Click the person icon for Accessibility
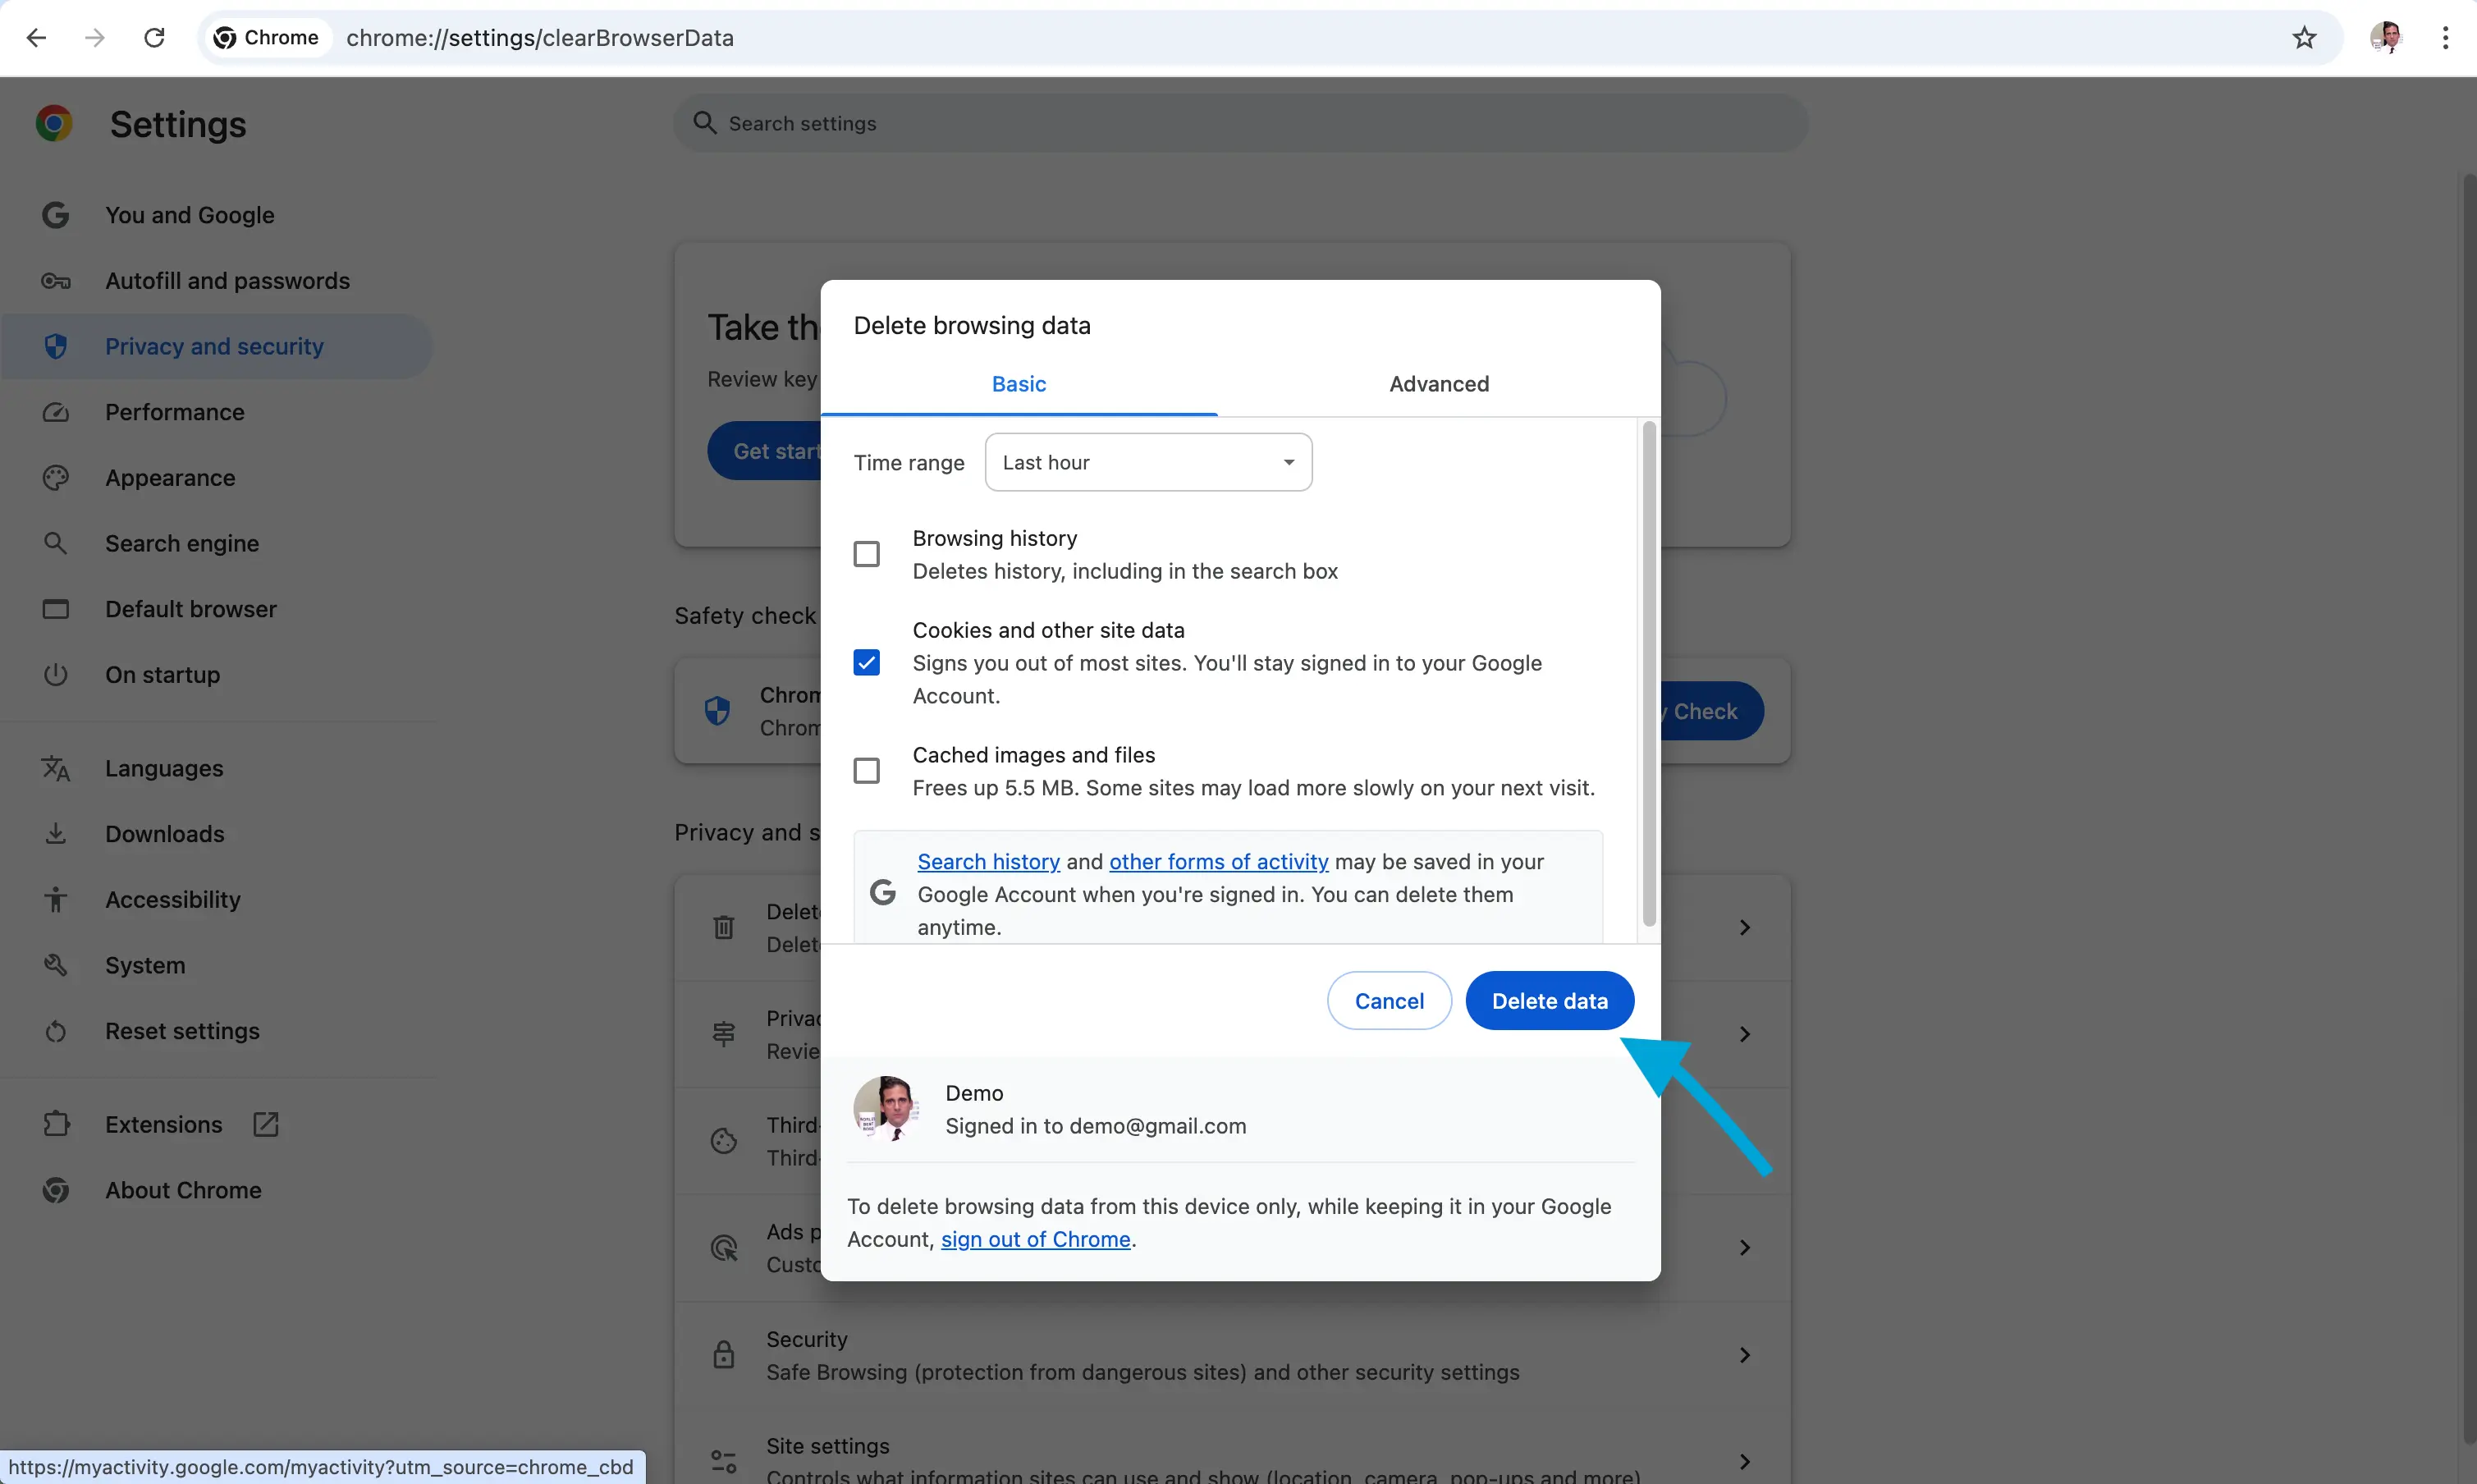Viewport: 2477px width, 1484px height. 56,899
